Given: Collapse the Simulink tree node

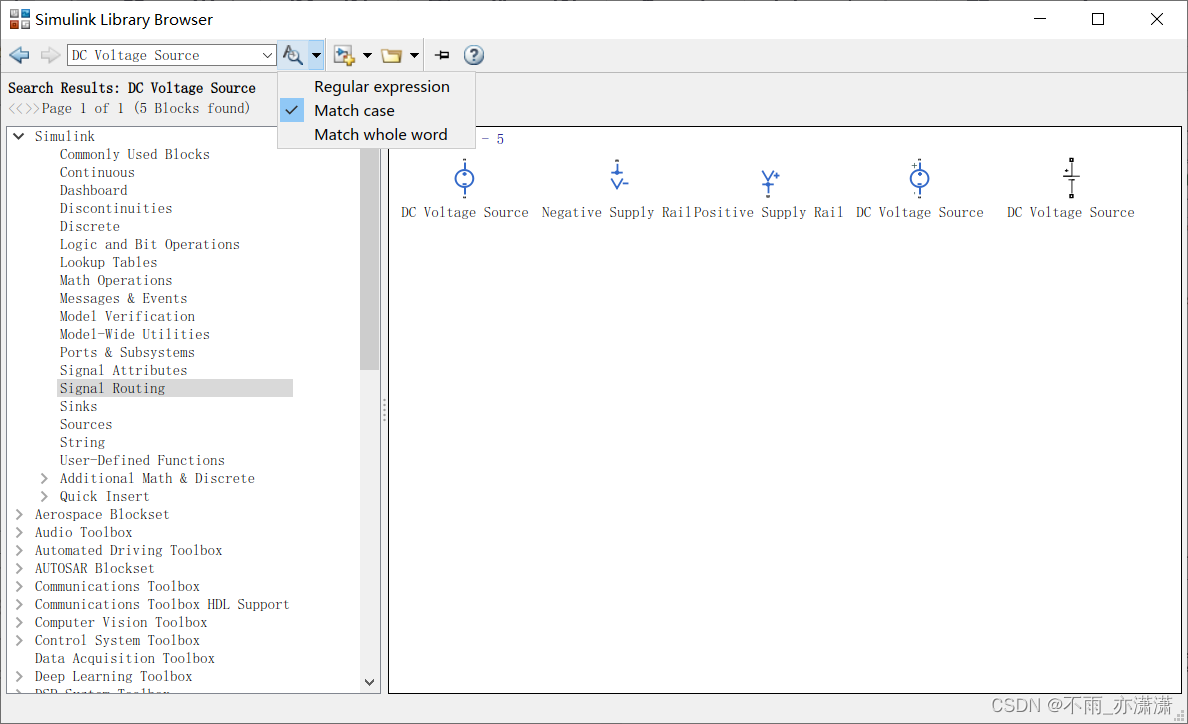Looking at the screenshot, I should [19, 136].
